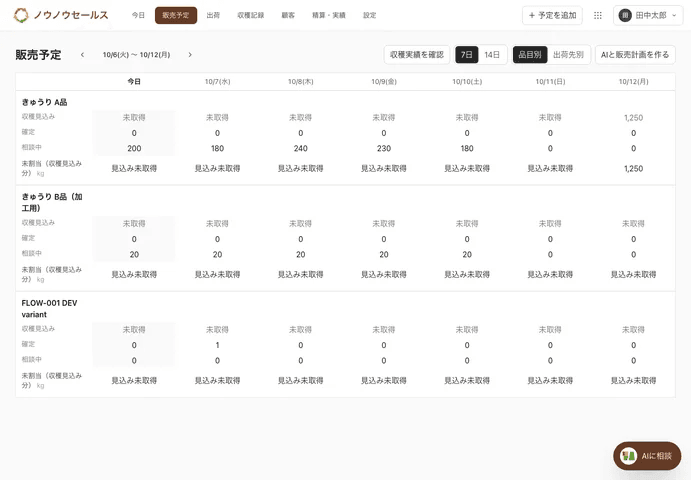Click the 10/12(月) column header
This screenshot has width=691, height=480.
tap(633, 82)
